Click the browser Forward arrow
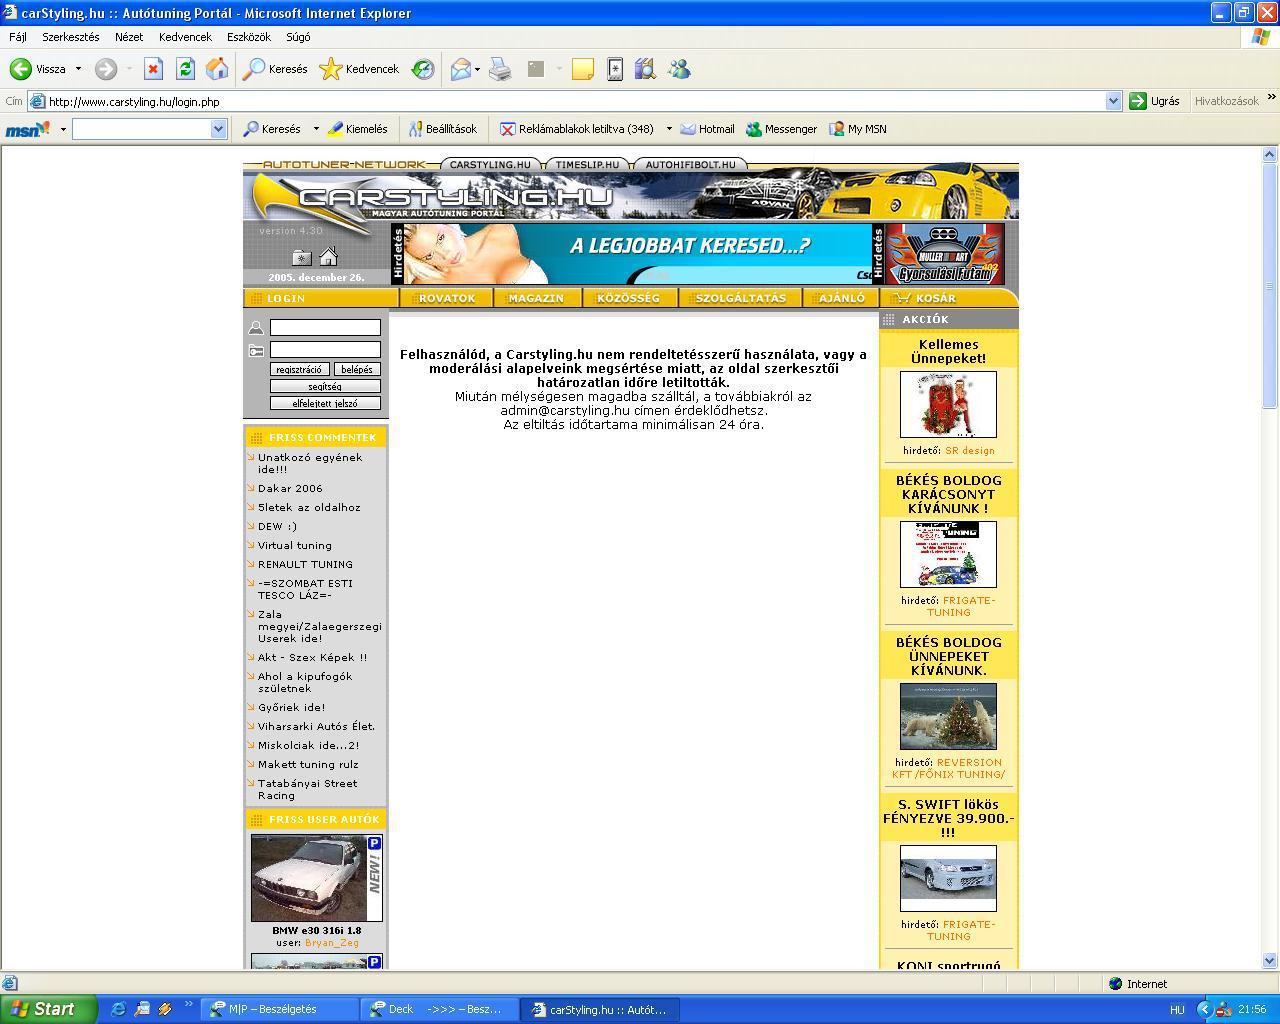1280x1024 pixels. [106, 69]
